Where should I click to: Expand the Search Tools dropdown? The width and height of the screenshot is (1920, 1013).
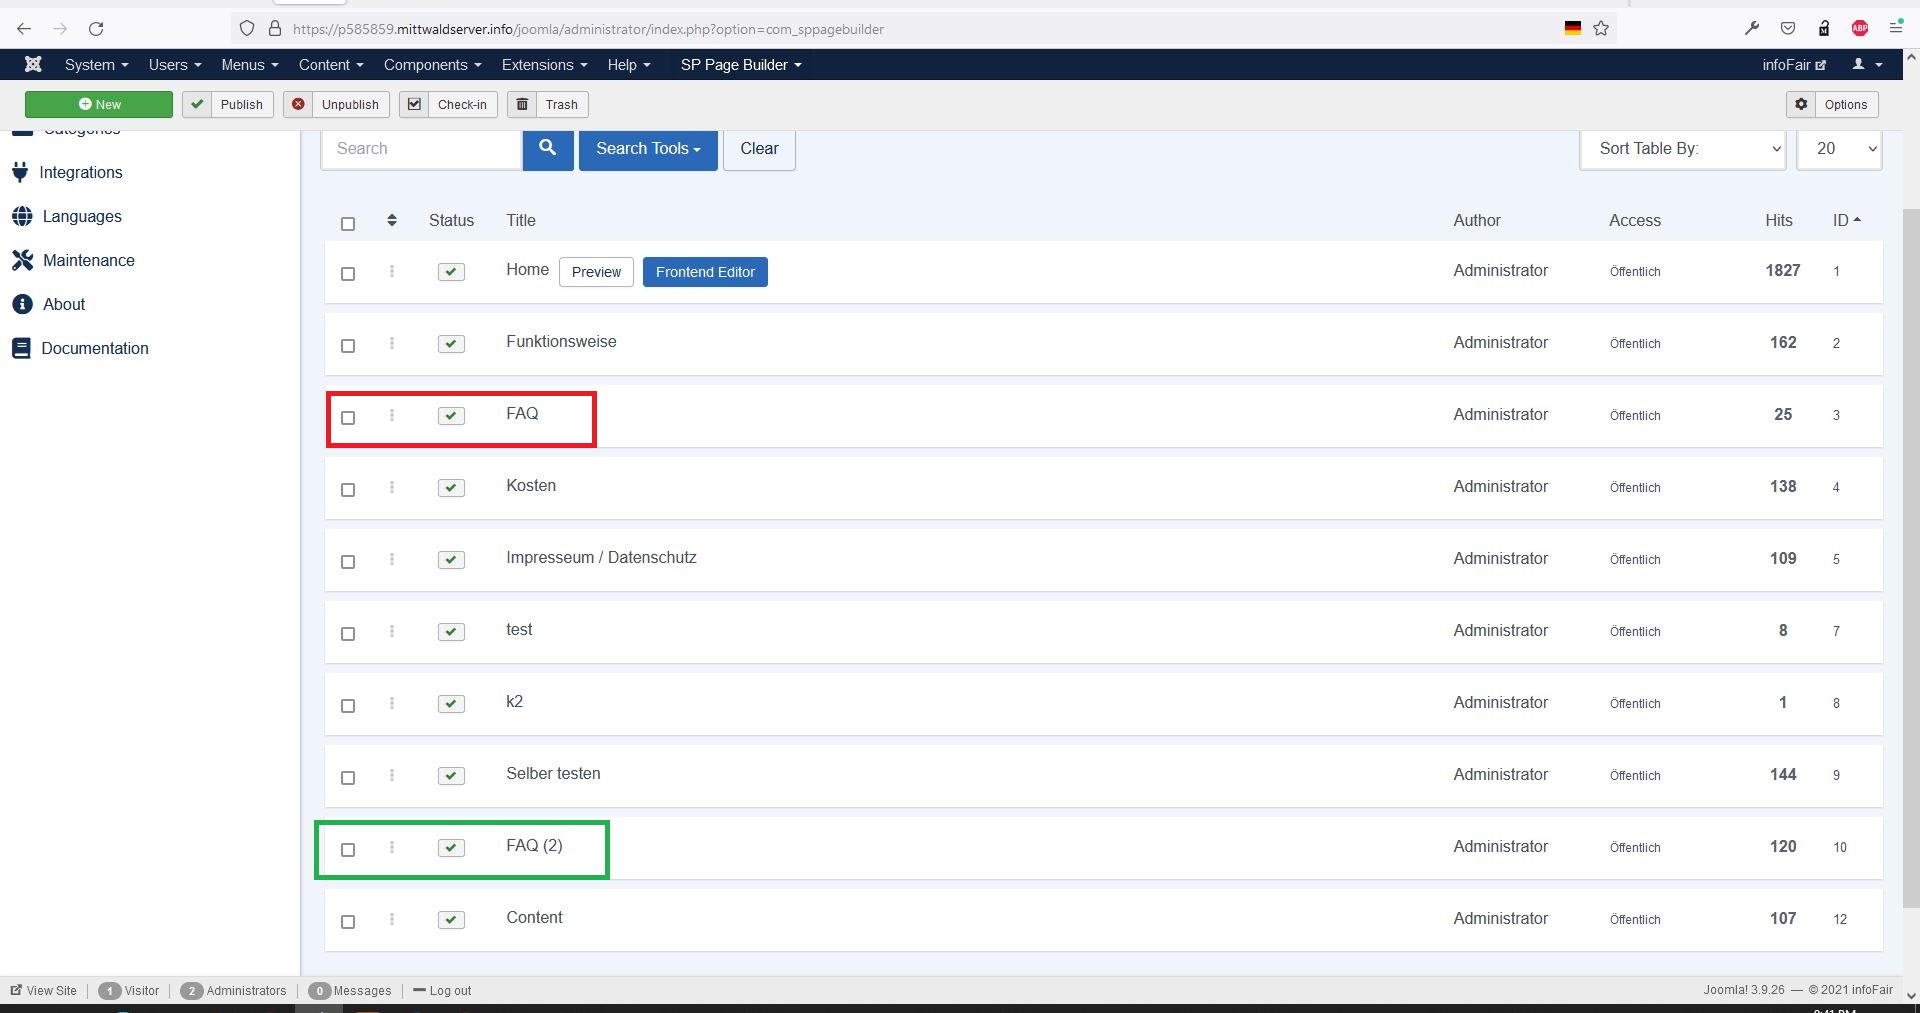point(647,149)
